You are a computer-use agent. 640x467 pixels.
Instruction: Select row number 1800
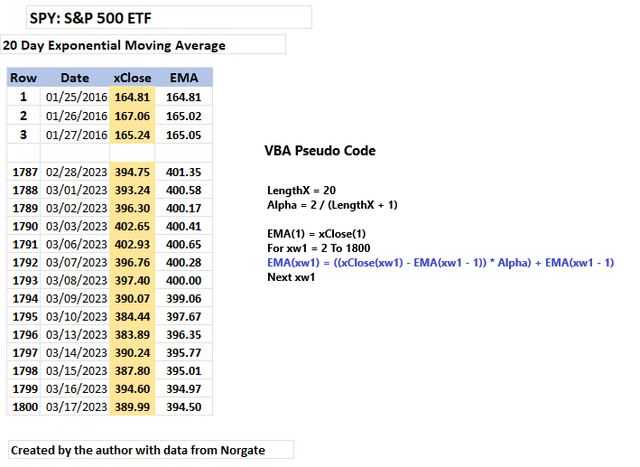24,407
